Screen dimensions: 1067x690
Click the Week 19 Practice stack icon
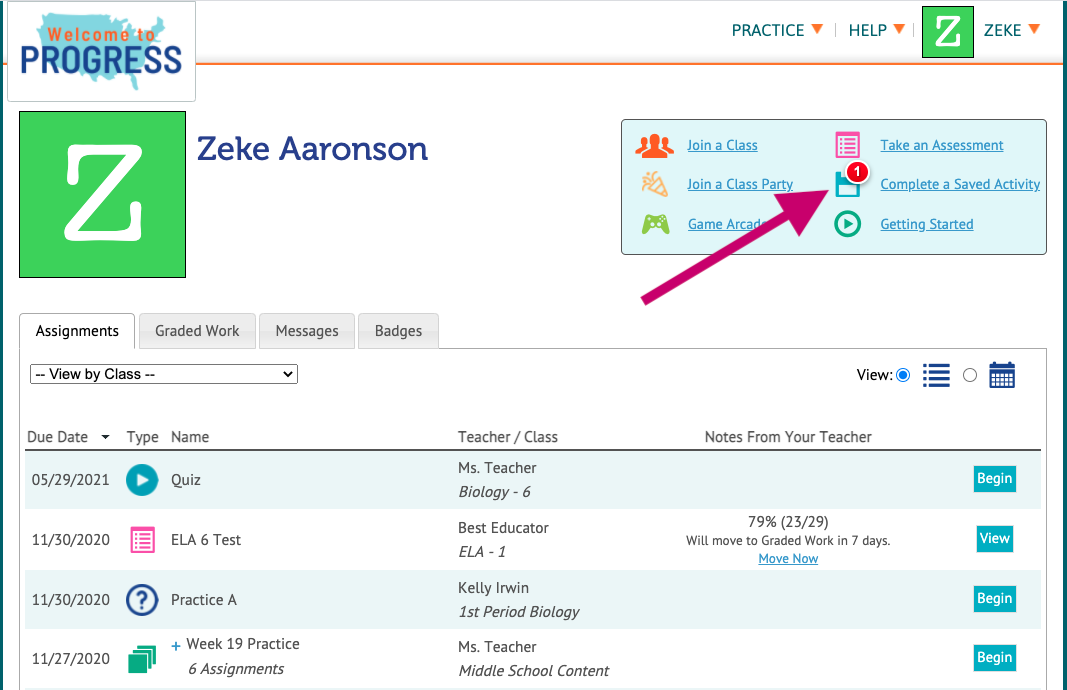tap(142, 659)
